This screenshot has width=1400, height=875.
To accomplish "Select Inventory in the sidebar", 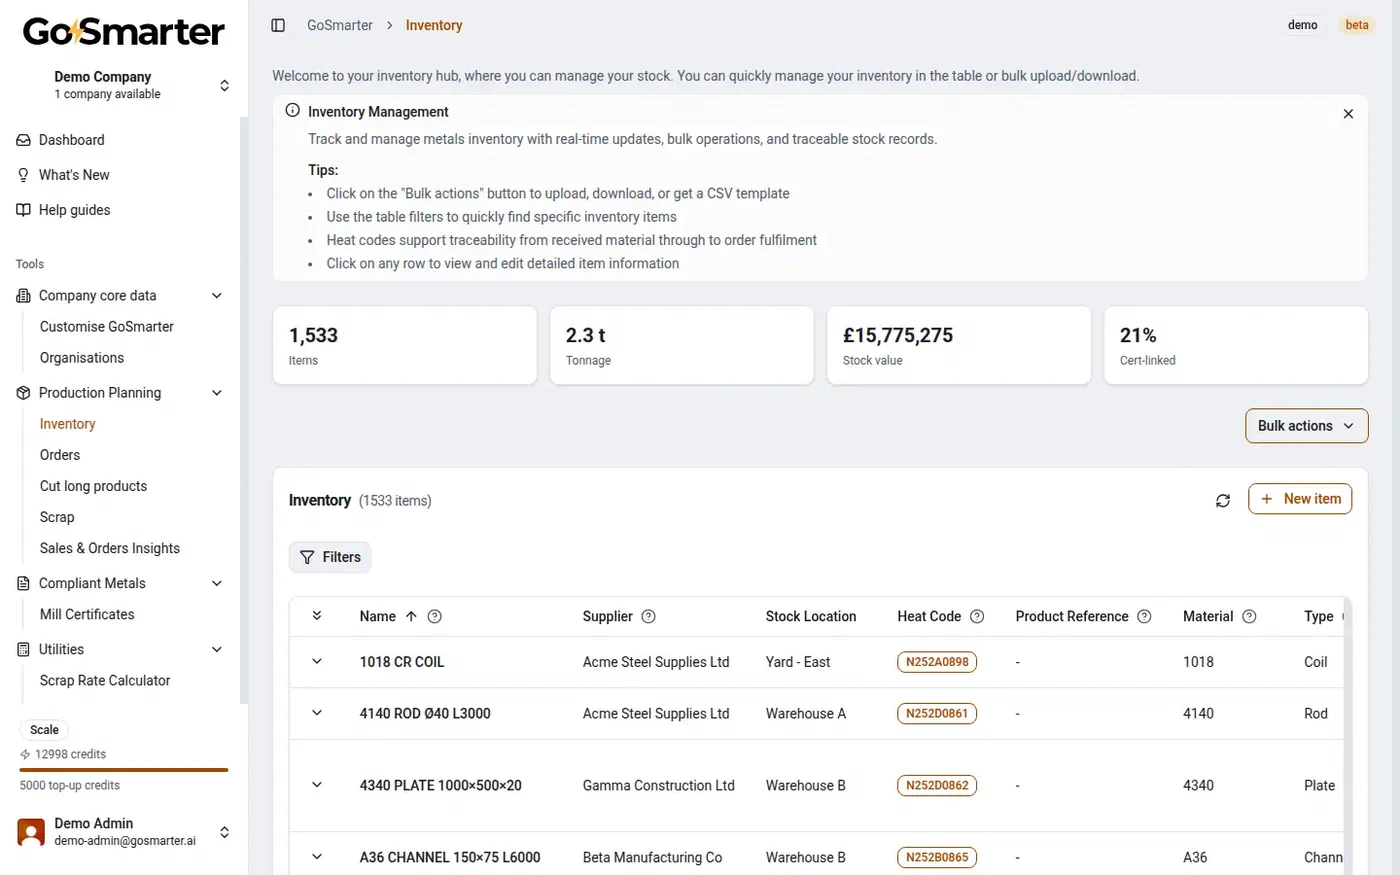I will point(68,424).
